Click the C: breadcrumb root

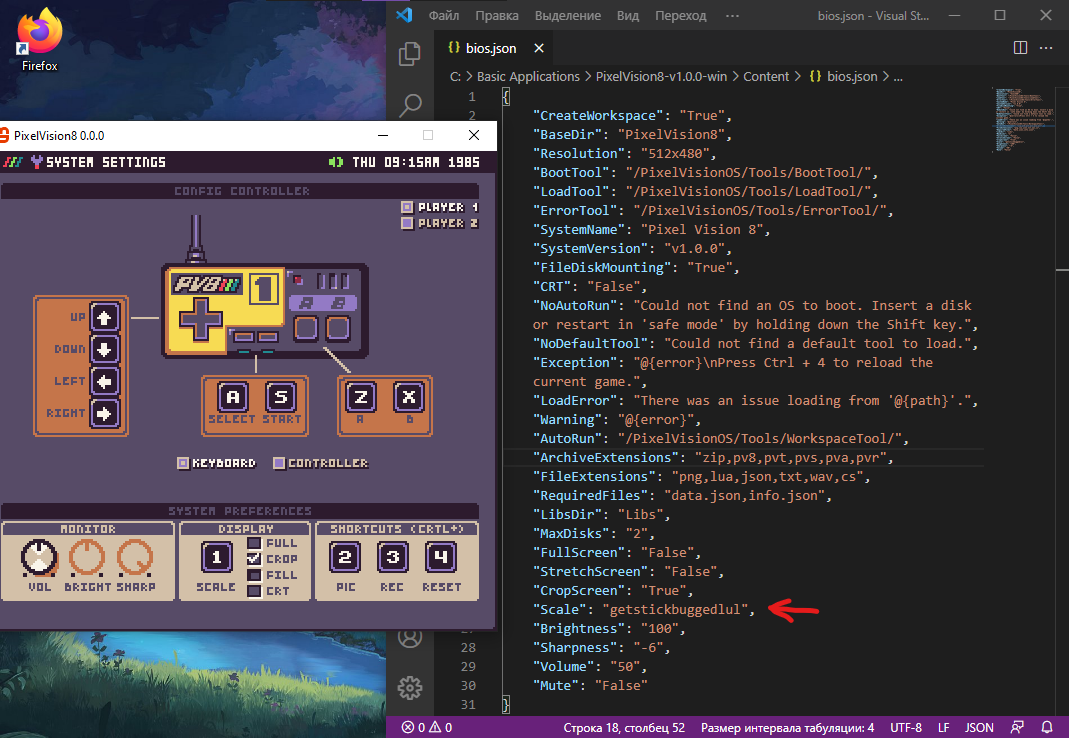pyautogui.click(x=455, y=76)
